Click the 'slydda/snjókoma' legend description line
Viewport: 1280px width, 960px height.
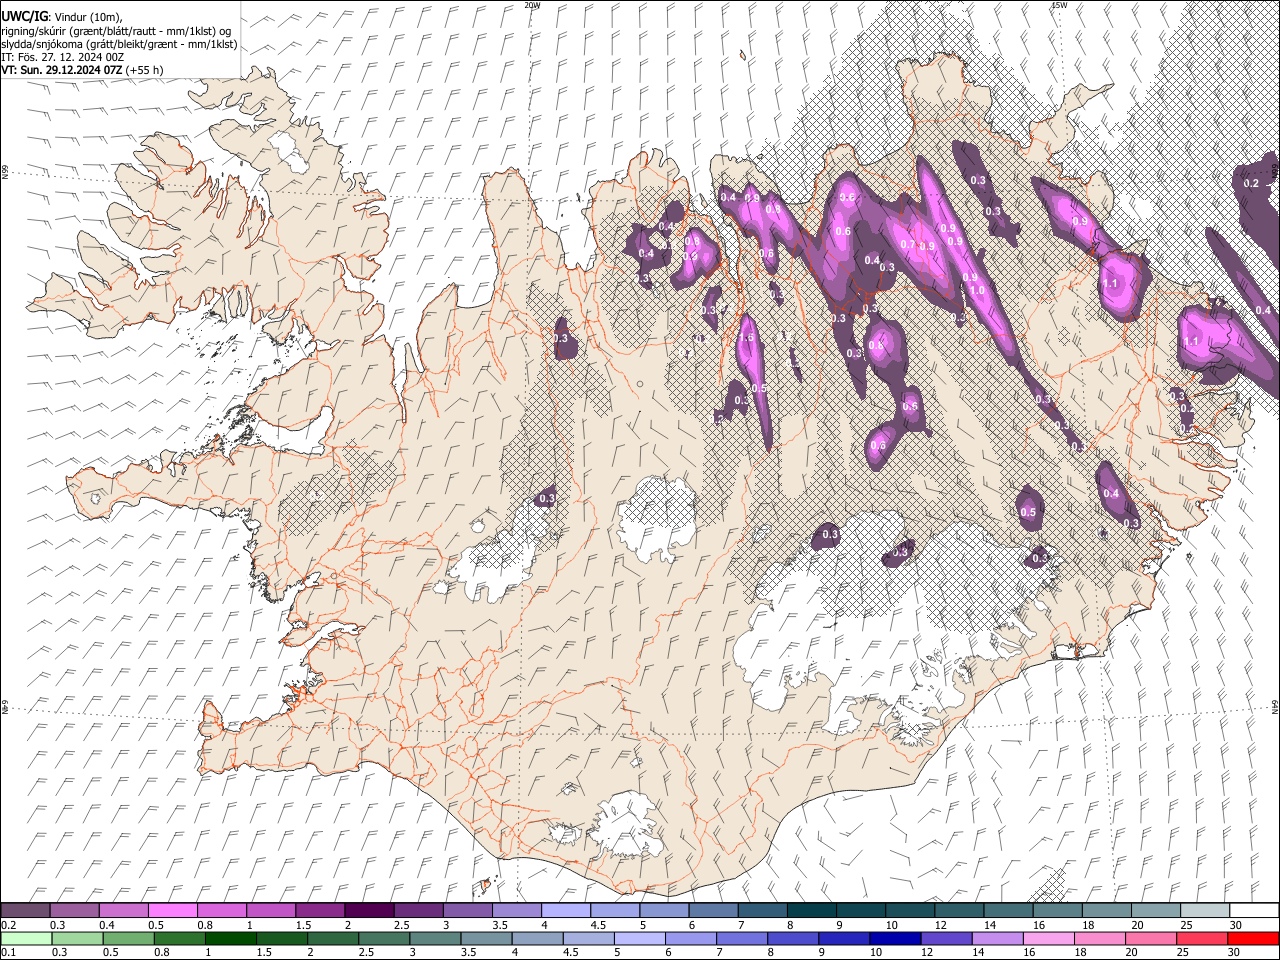point(119,43)
